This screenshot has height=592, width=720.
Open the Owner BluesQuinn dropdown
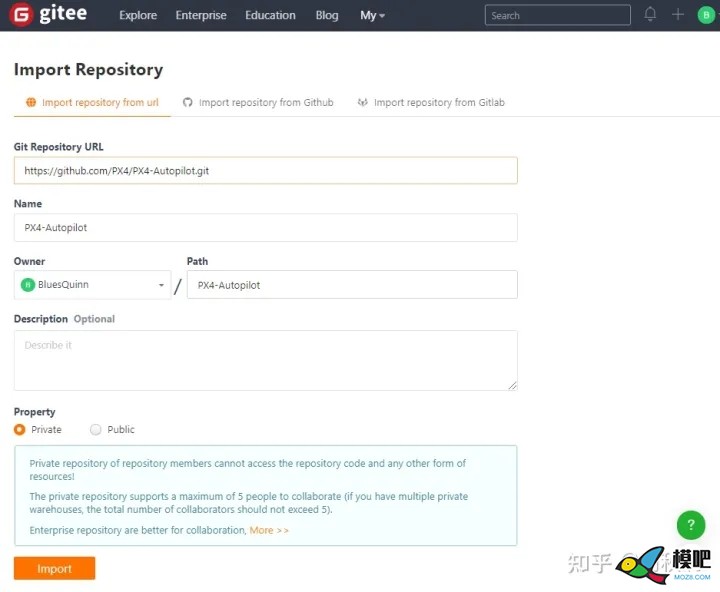92,285
